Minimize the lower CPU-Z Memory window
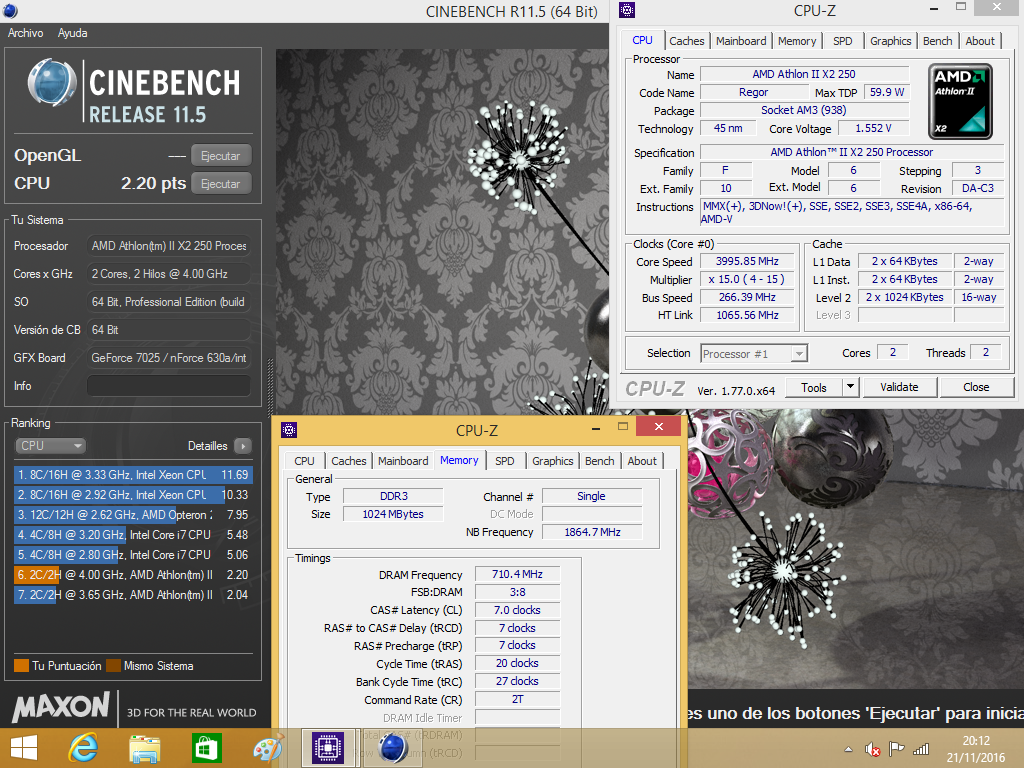The width and height of the screenshot is (1024, 768). 596,428
